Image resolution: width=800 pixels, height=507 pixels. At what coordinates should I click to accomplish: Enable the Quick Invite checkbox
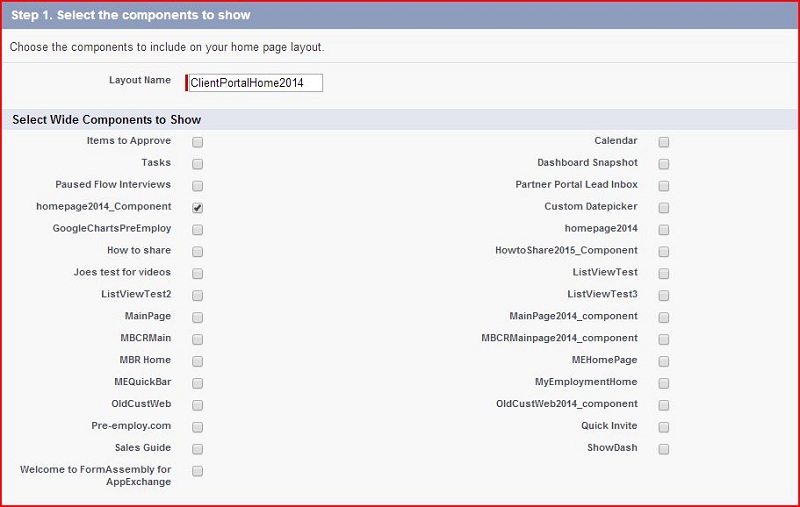coord(664,427)
